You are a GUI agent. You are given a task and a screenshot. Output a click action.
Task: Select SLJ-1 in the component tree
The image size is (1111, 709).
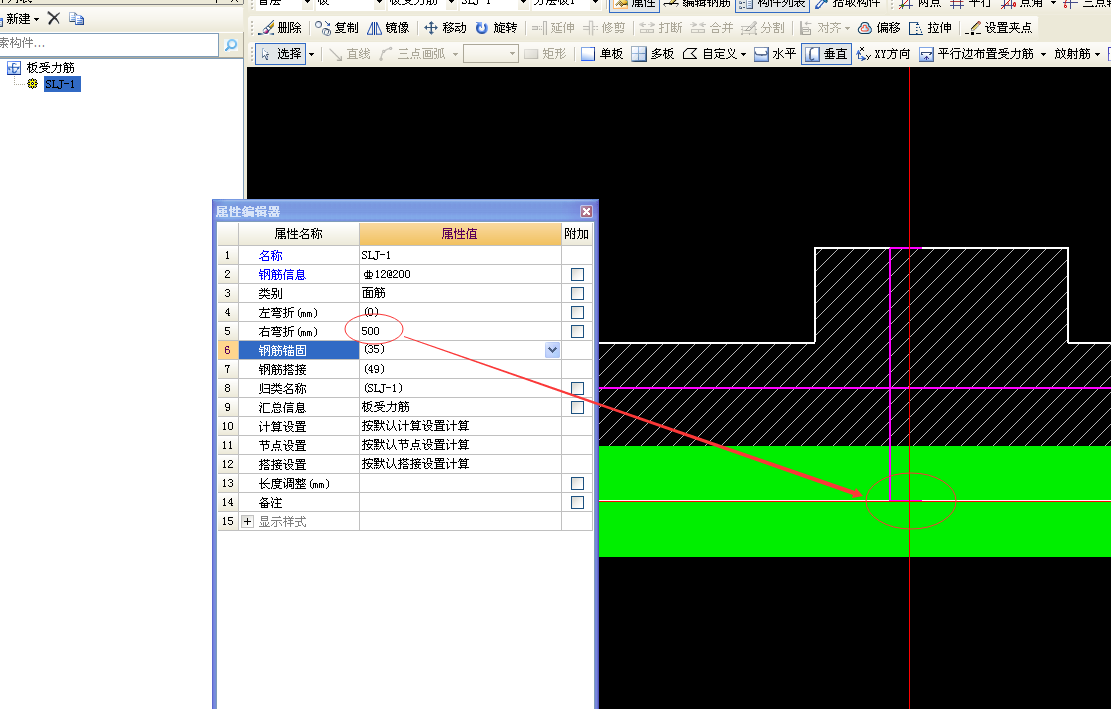tap(62, 84)
